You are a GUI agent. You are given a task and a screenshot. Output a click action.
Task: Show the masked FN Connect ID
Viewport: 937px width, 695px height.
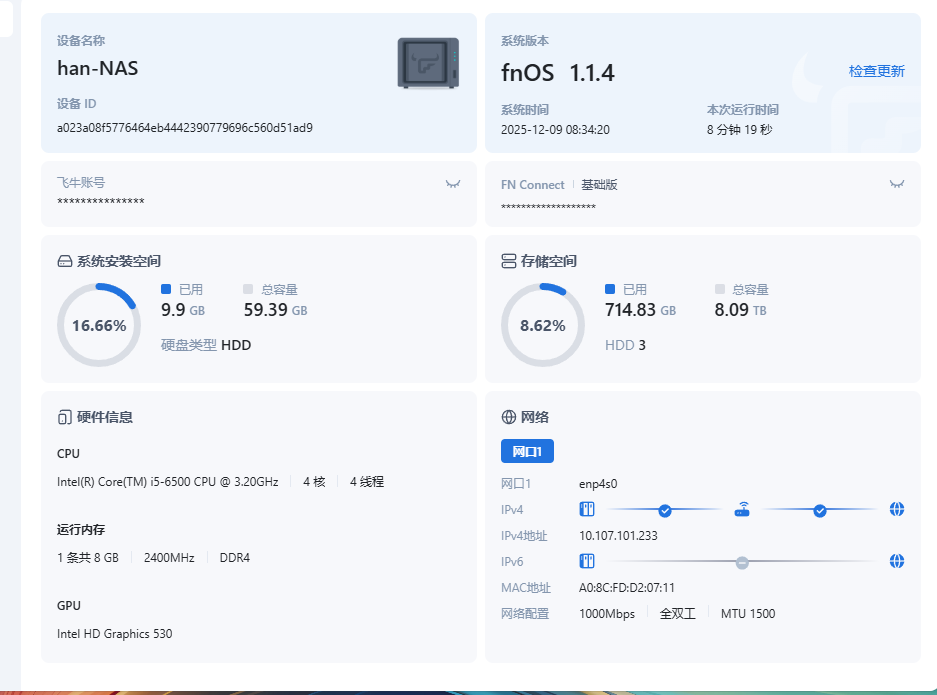click(897, 184)
